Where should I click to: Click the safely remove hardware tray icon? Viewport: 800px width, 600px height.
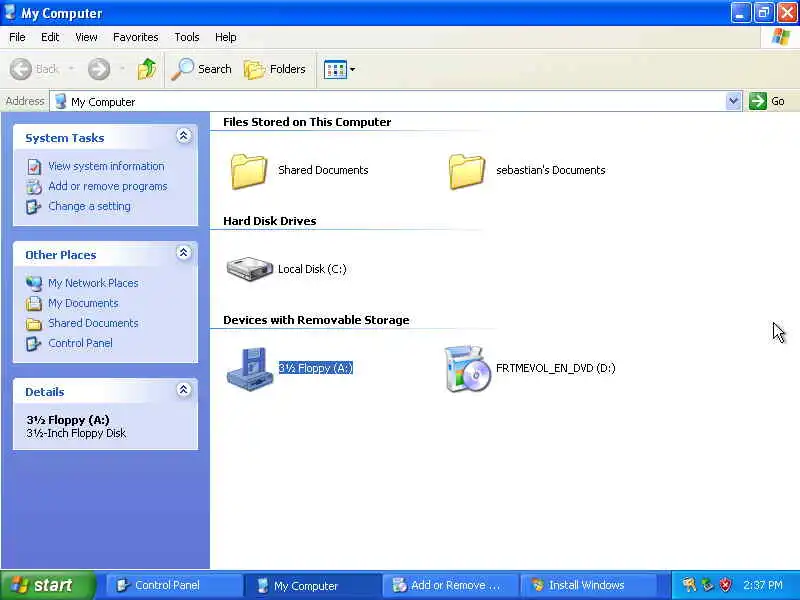tap(707, 585)
